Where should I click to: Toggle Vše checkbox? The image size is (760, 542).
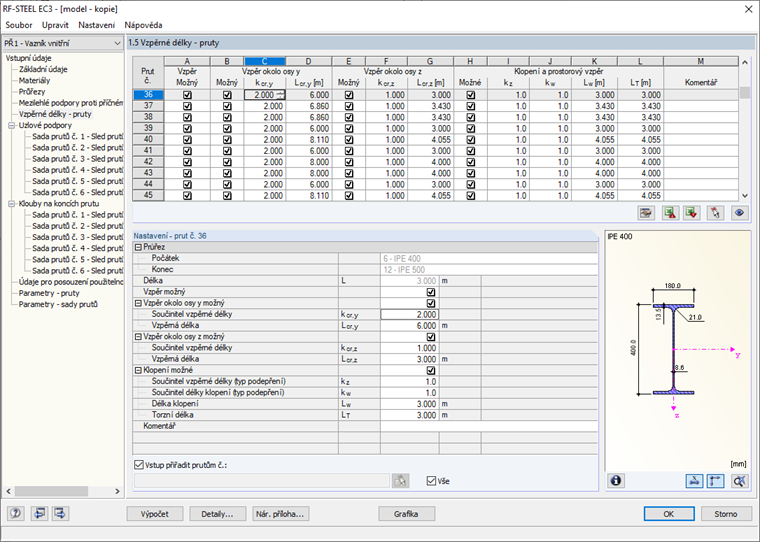[x=431, y=481]
